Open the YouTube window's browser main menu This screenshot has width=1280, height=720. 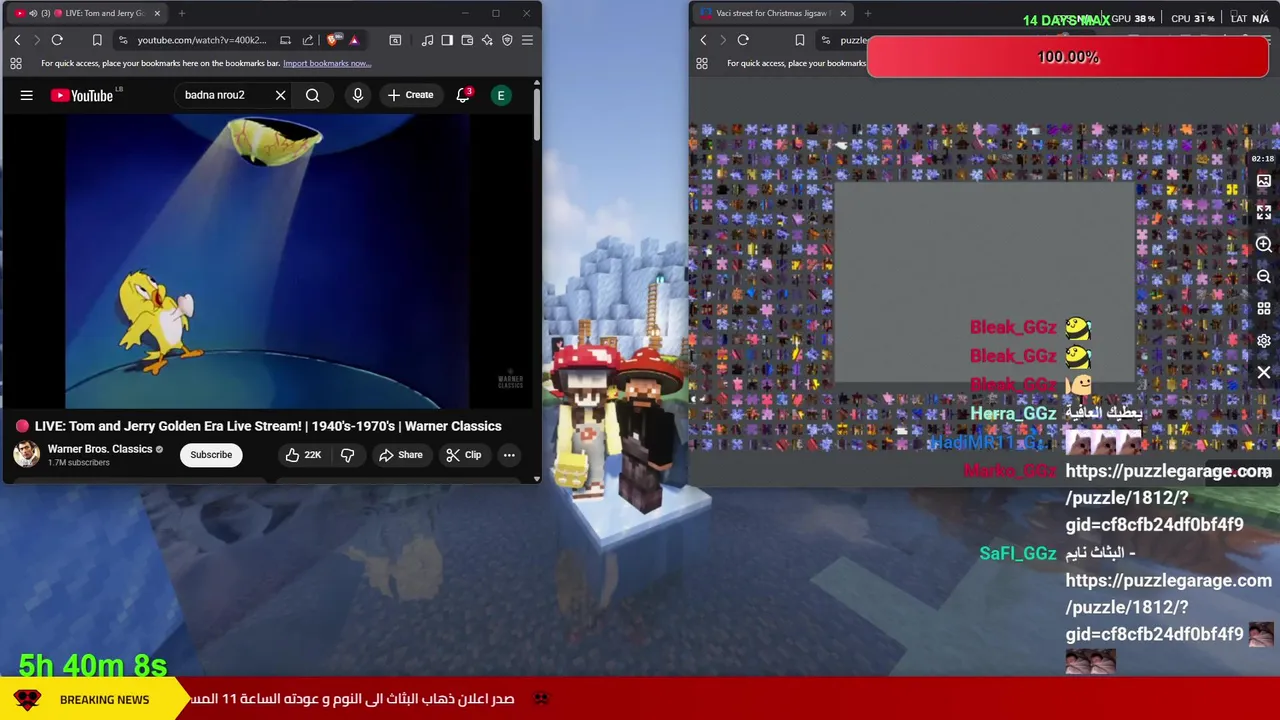527,40
